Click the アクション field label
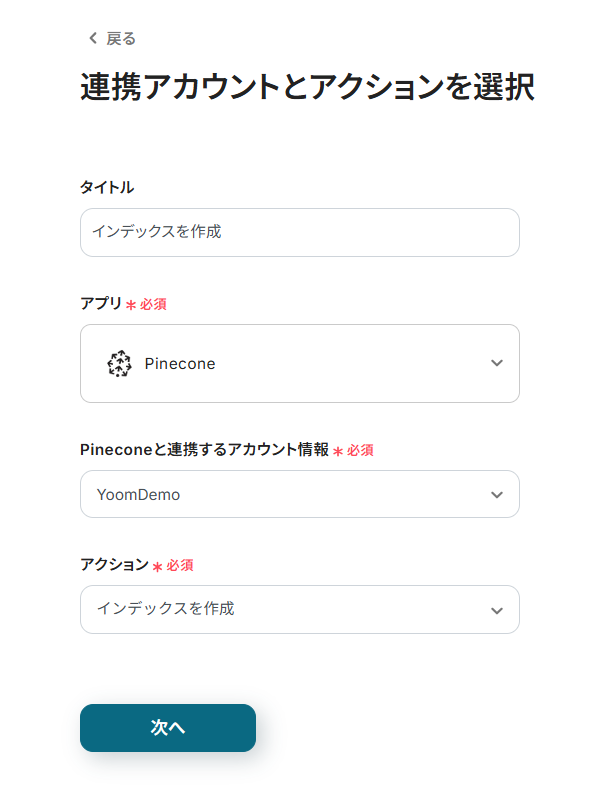This screenshot has height=792, width=605. (115, 564)
